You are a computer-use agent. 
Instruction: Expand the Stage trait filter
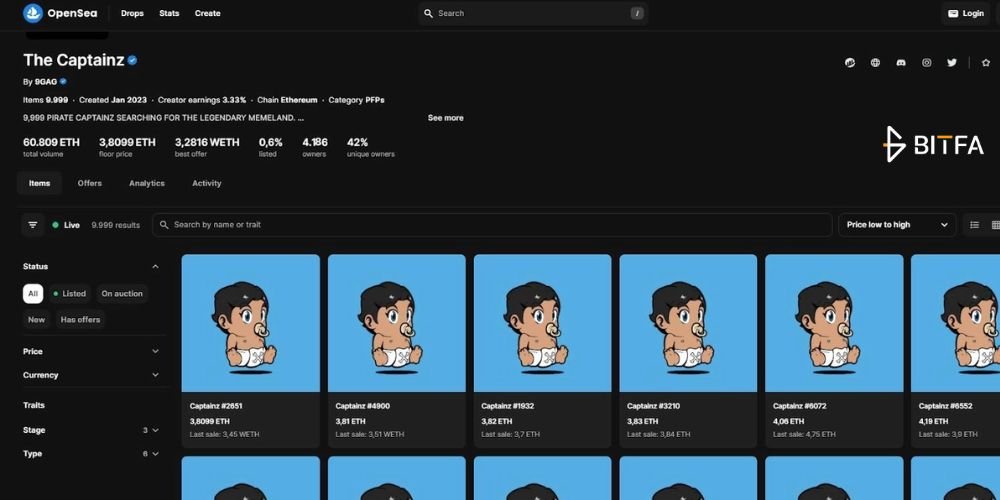pyautogui.click(x=91, y=430)
